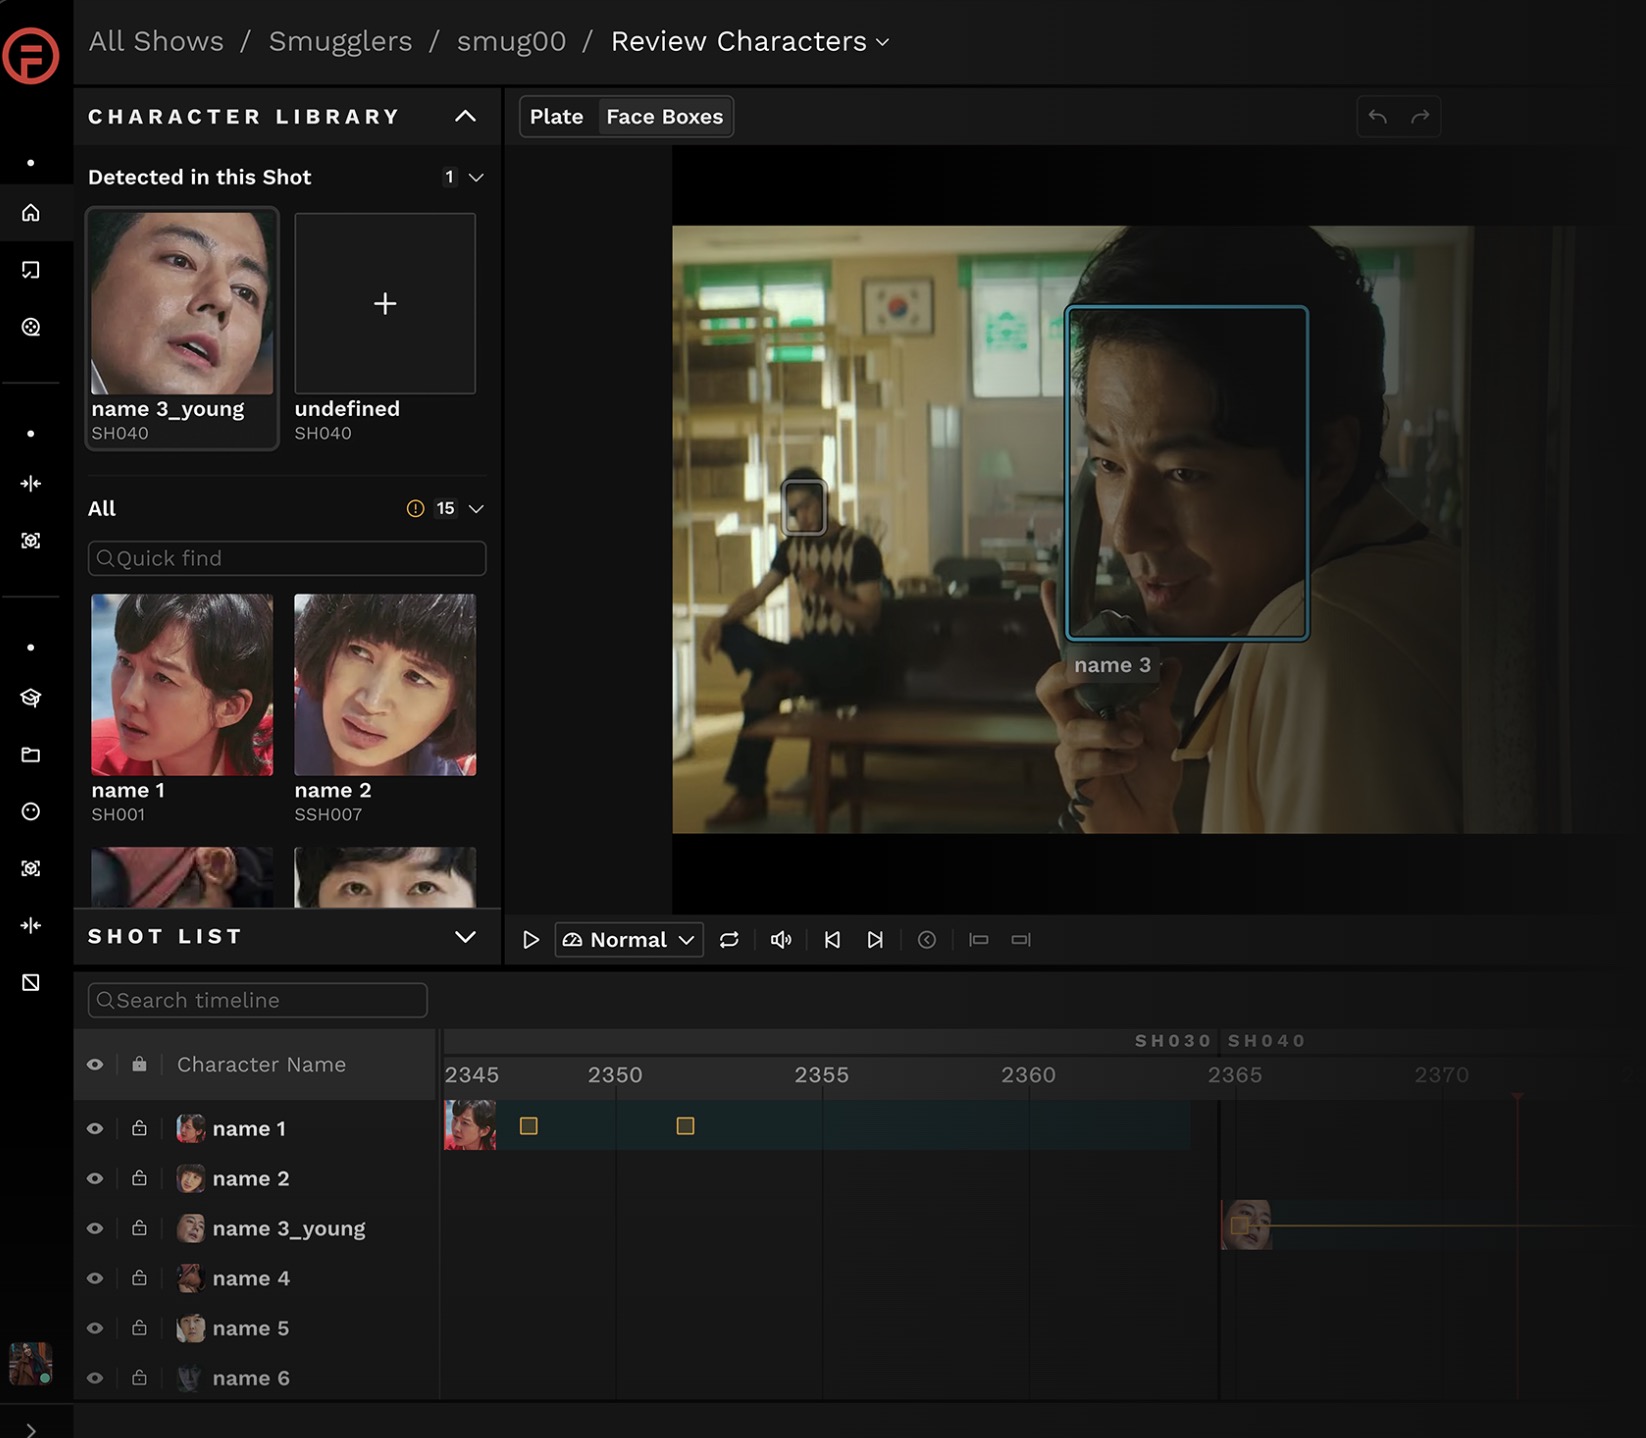Screen dimensions: 1646x1438
Task: Lock the name 4 track
Action: [139, 1278]
